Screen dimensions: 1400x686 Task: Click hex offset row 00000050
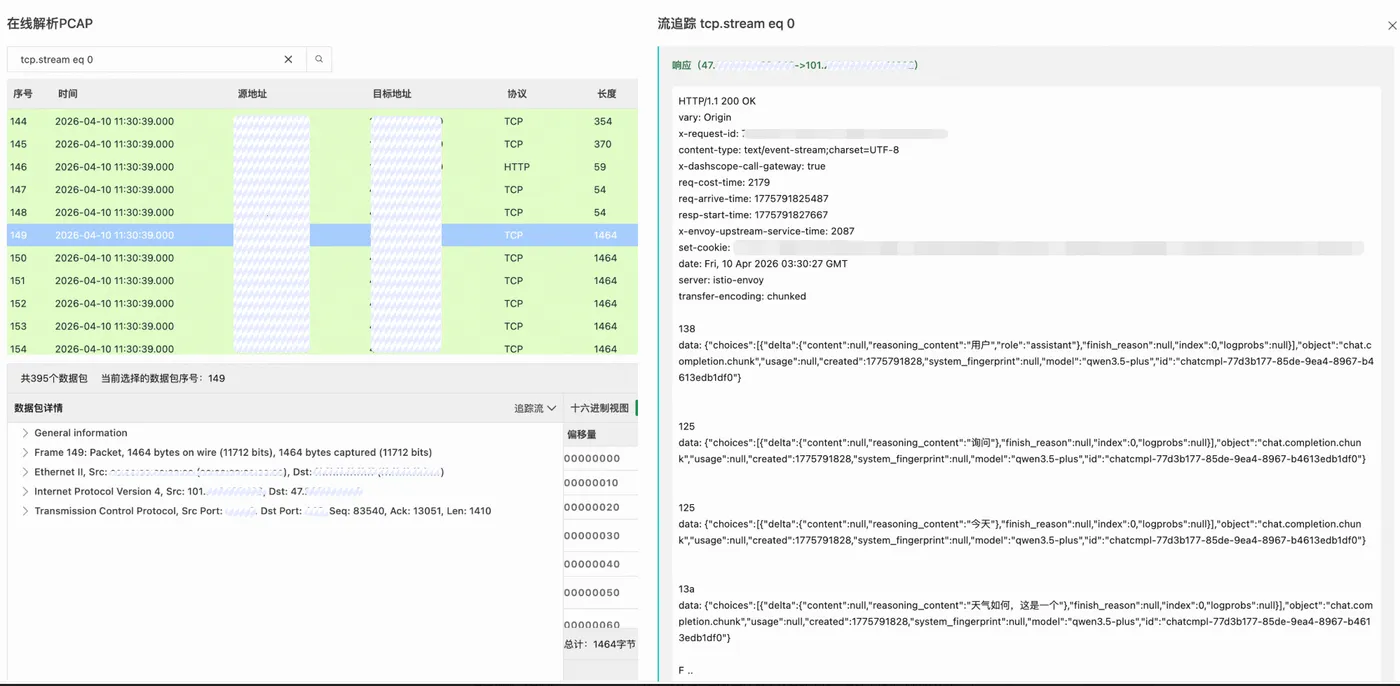(x=600, y=593)
